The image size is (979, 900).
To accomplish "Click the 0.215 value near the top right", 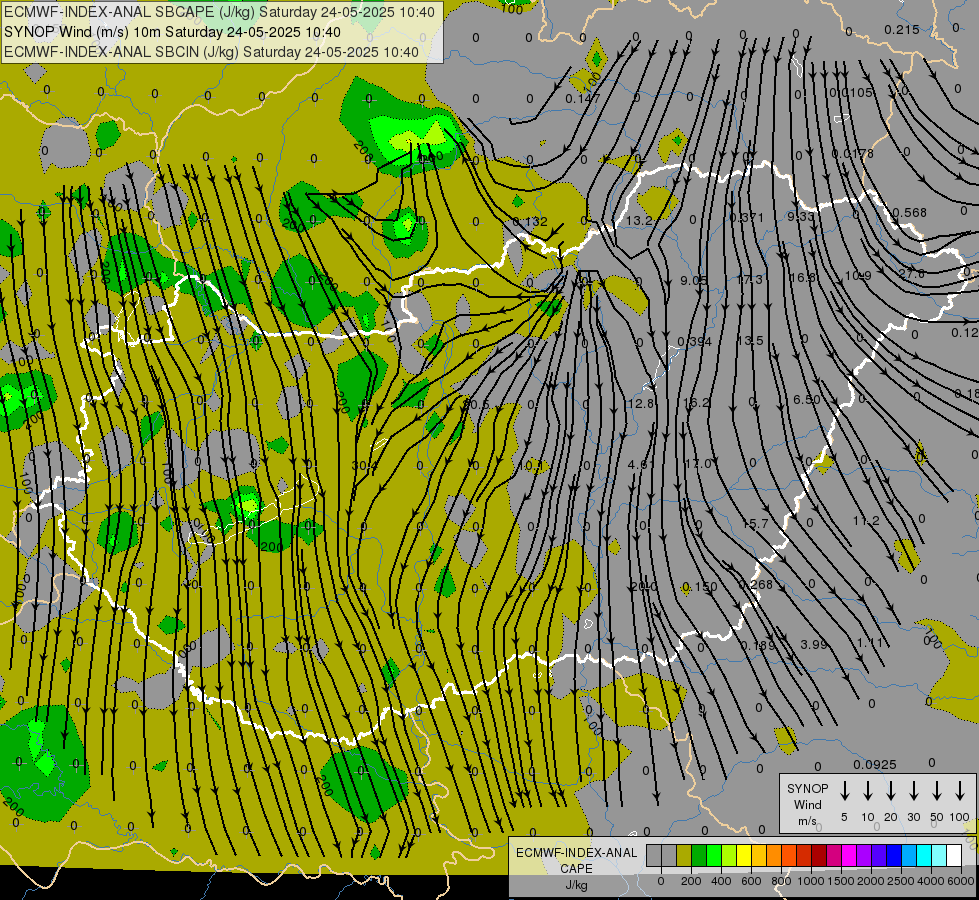I will coord(902,29).
